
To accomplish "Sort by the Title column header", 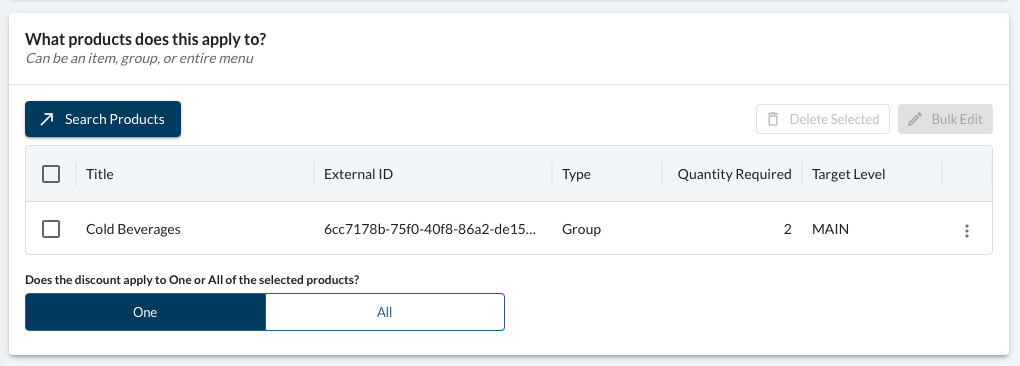I will coord(100,174).
